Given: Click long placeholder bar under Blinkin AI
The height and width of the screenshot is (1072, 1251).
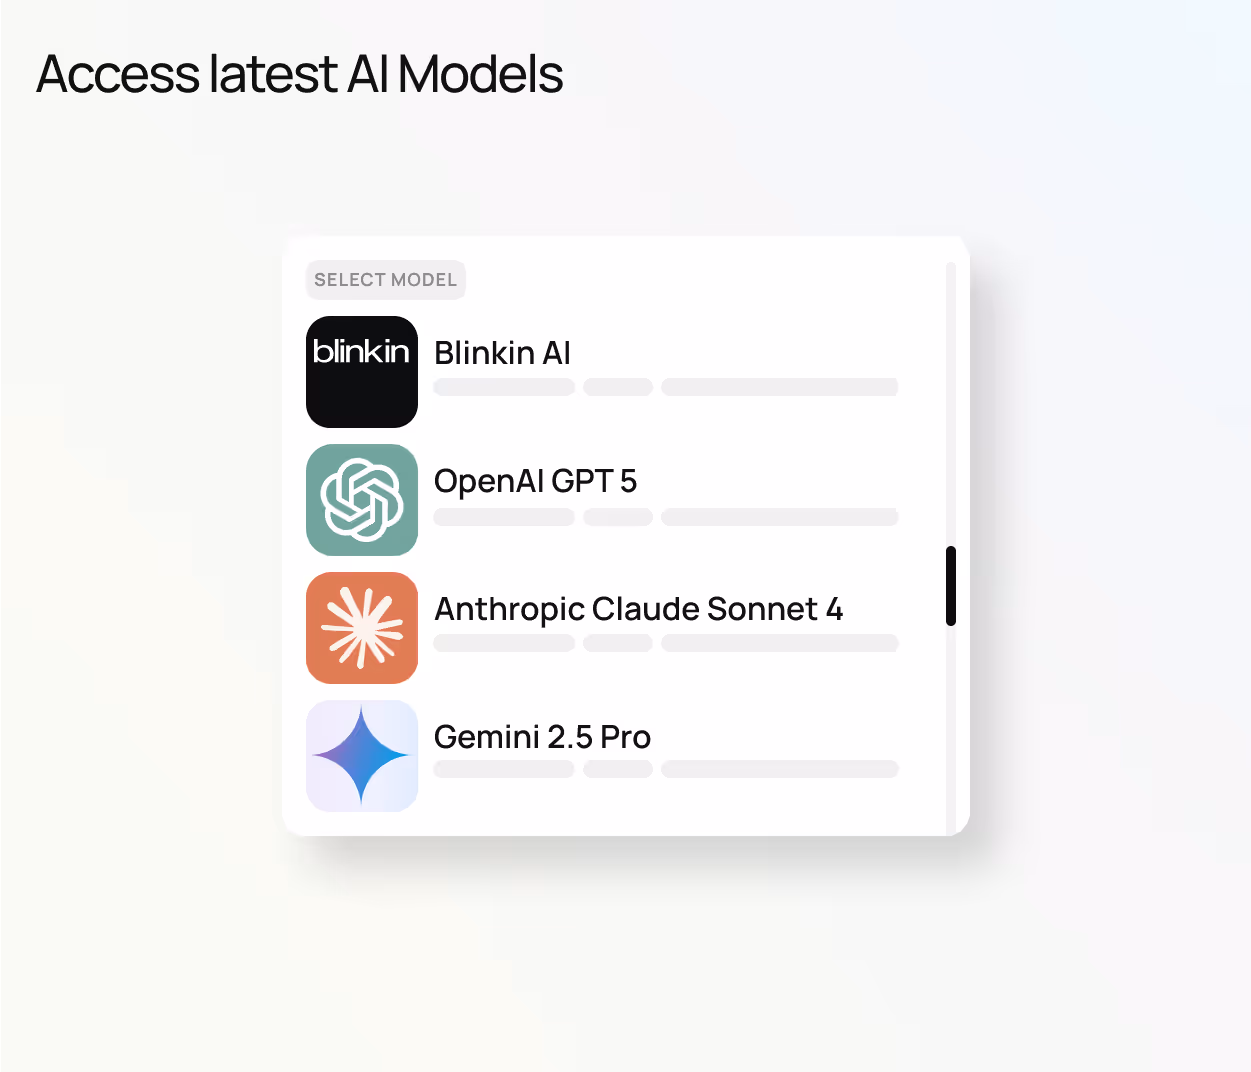Looking at the screenshot, I should [780, 387].
